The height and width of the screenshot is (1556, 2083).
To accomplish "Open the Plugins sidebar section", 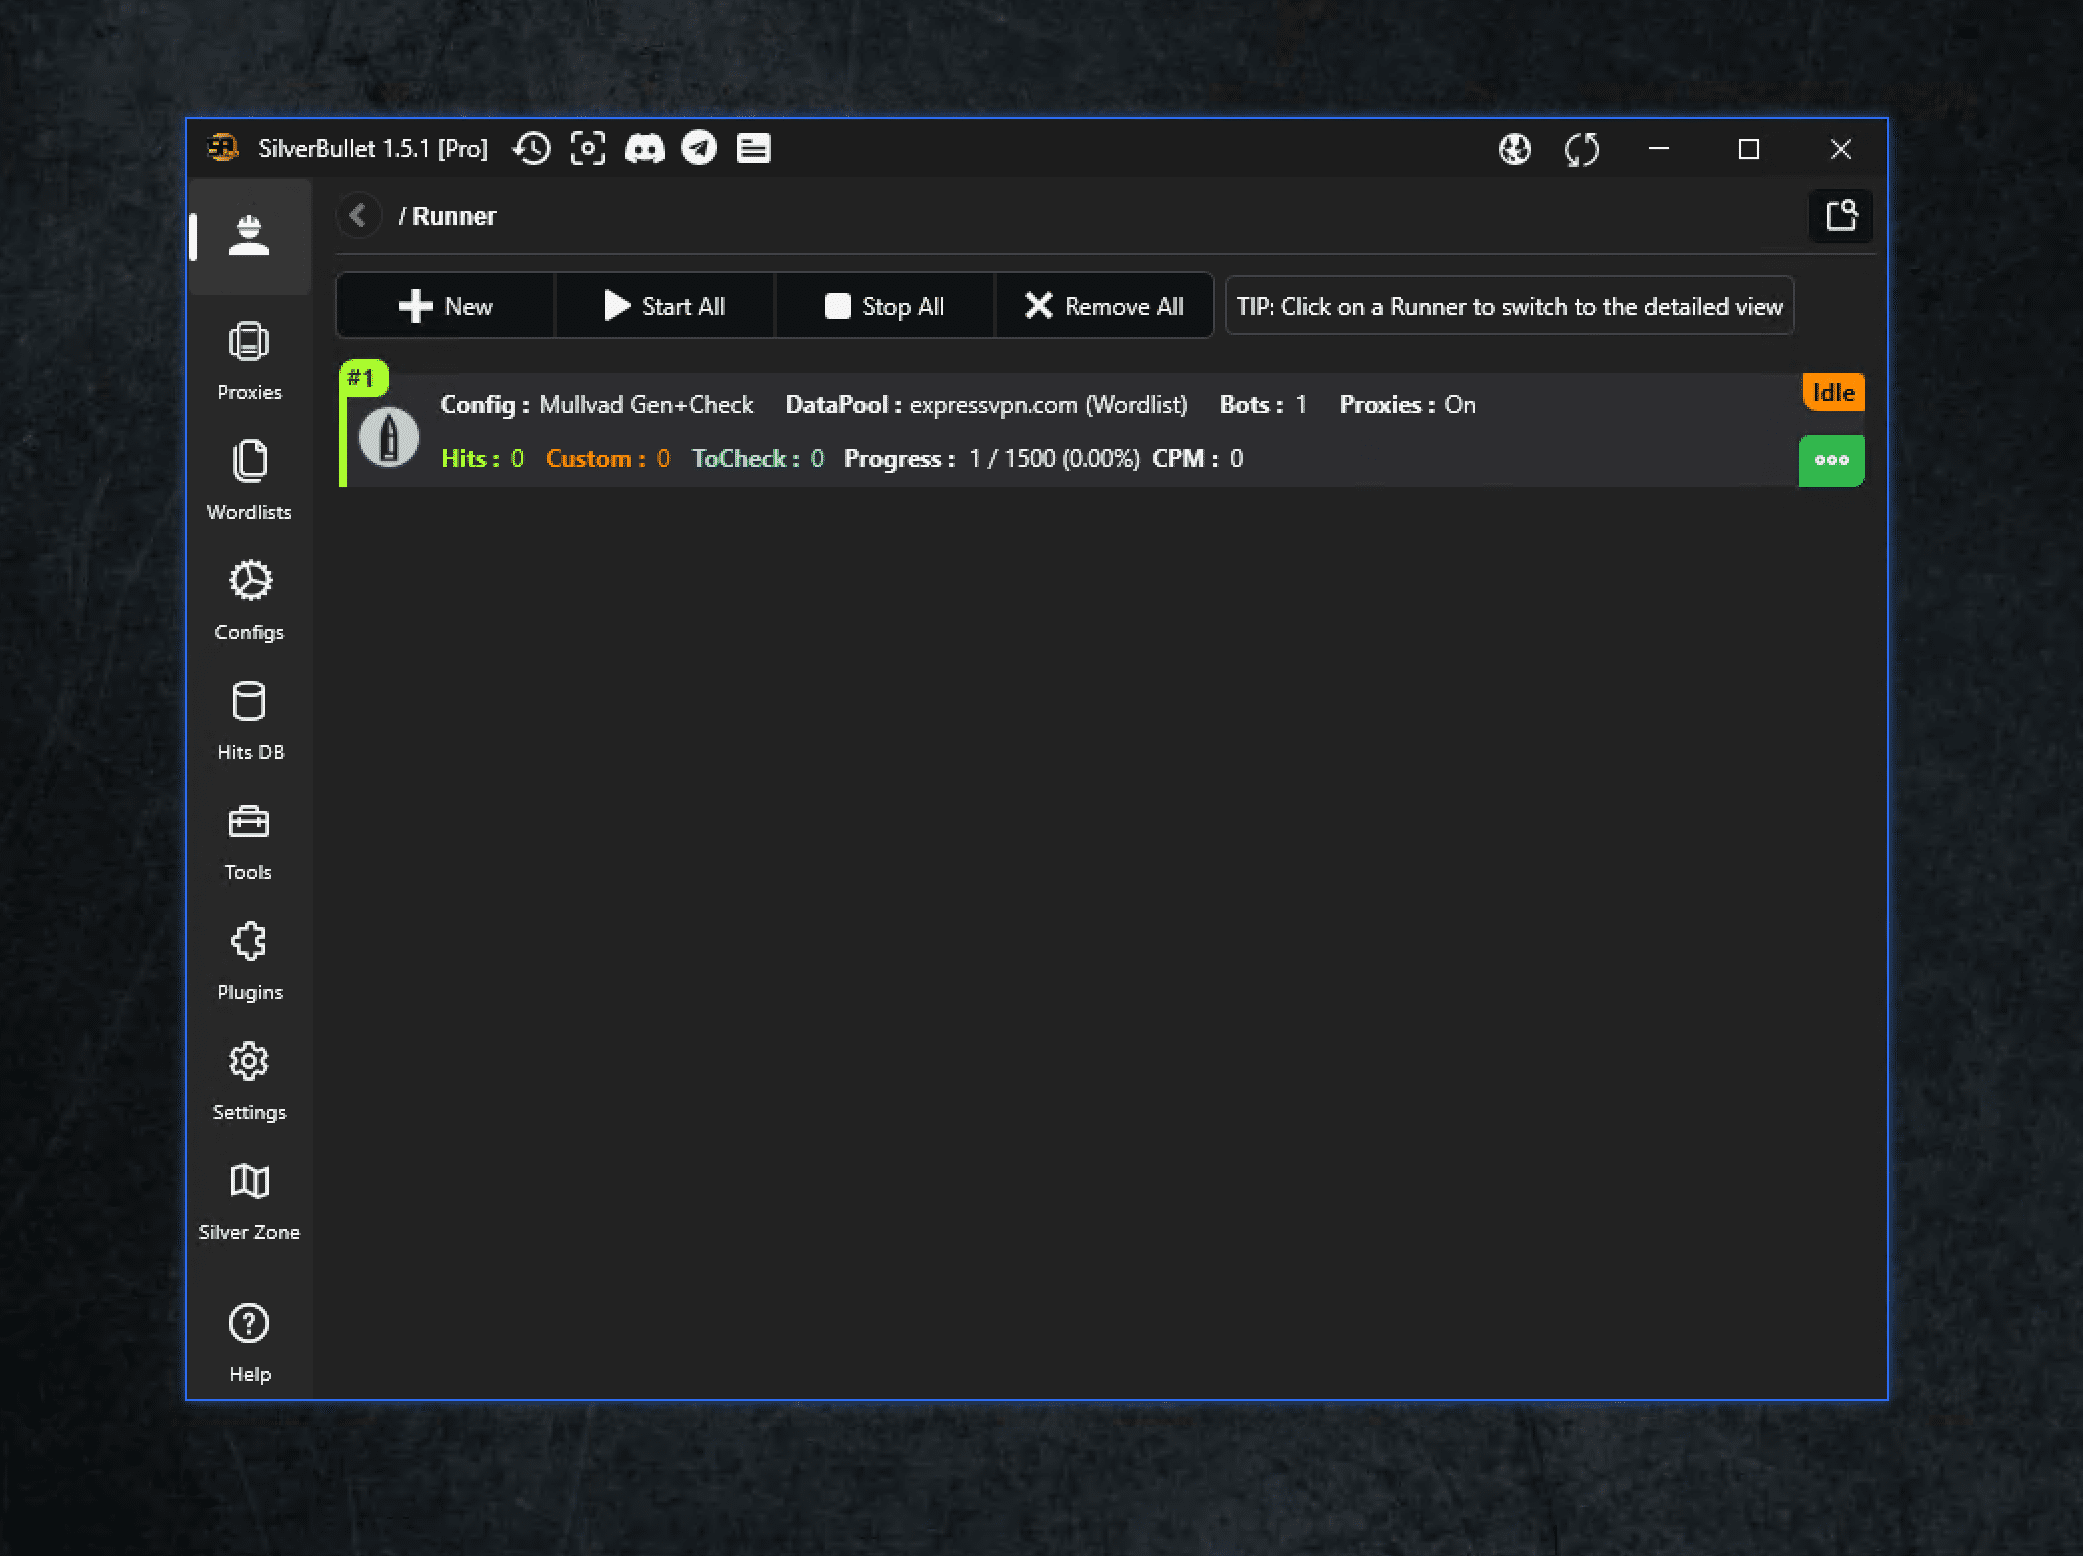I will pyautogui.click(x=249, y=961).
